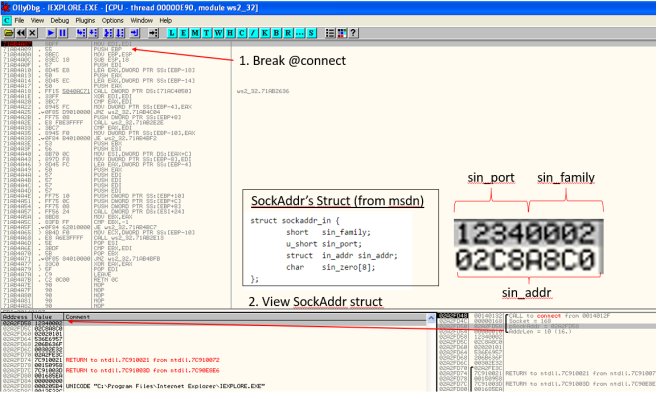The width and height of the screenshot is (660, 399).
Task: Click the Step into toolbar icon
Action: [81, 33]
